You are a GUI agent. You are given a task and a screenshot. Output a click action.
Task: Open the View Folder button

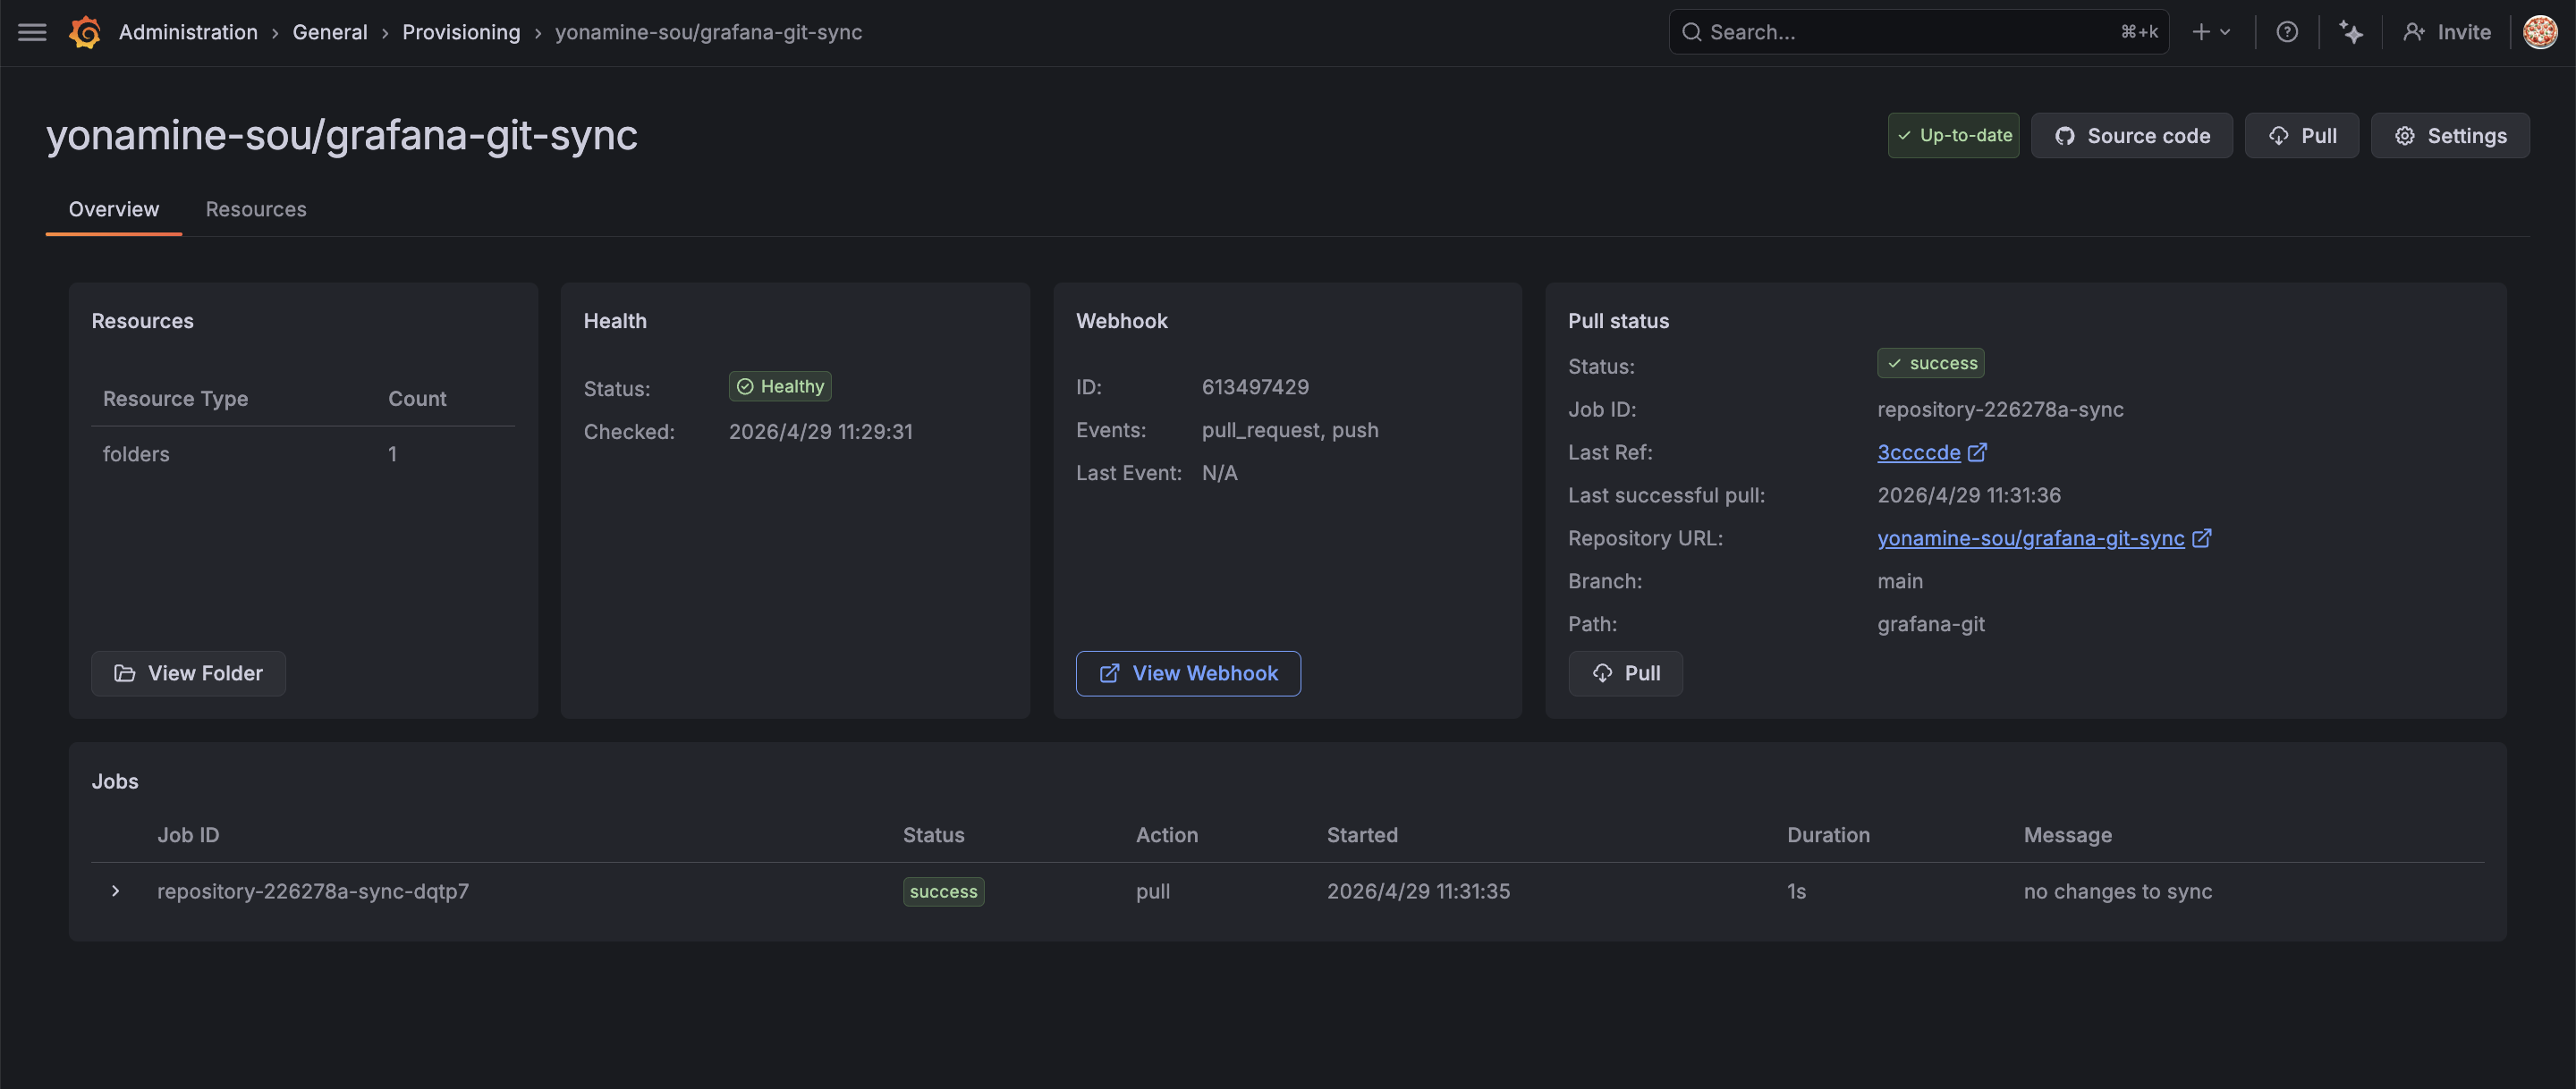[x=188, y=673]
